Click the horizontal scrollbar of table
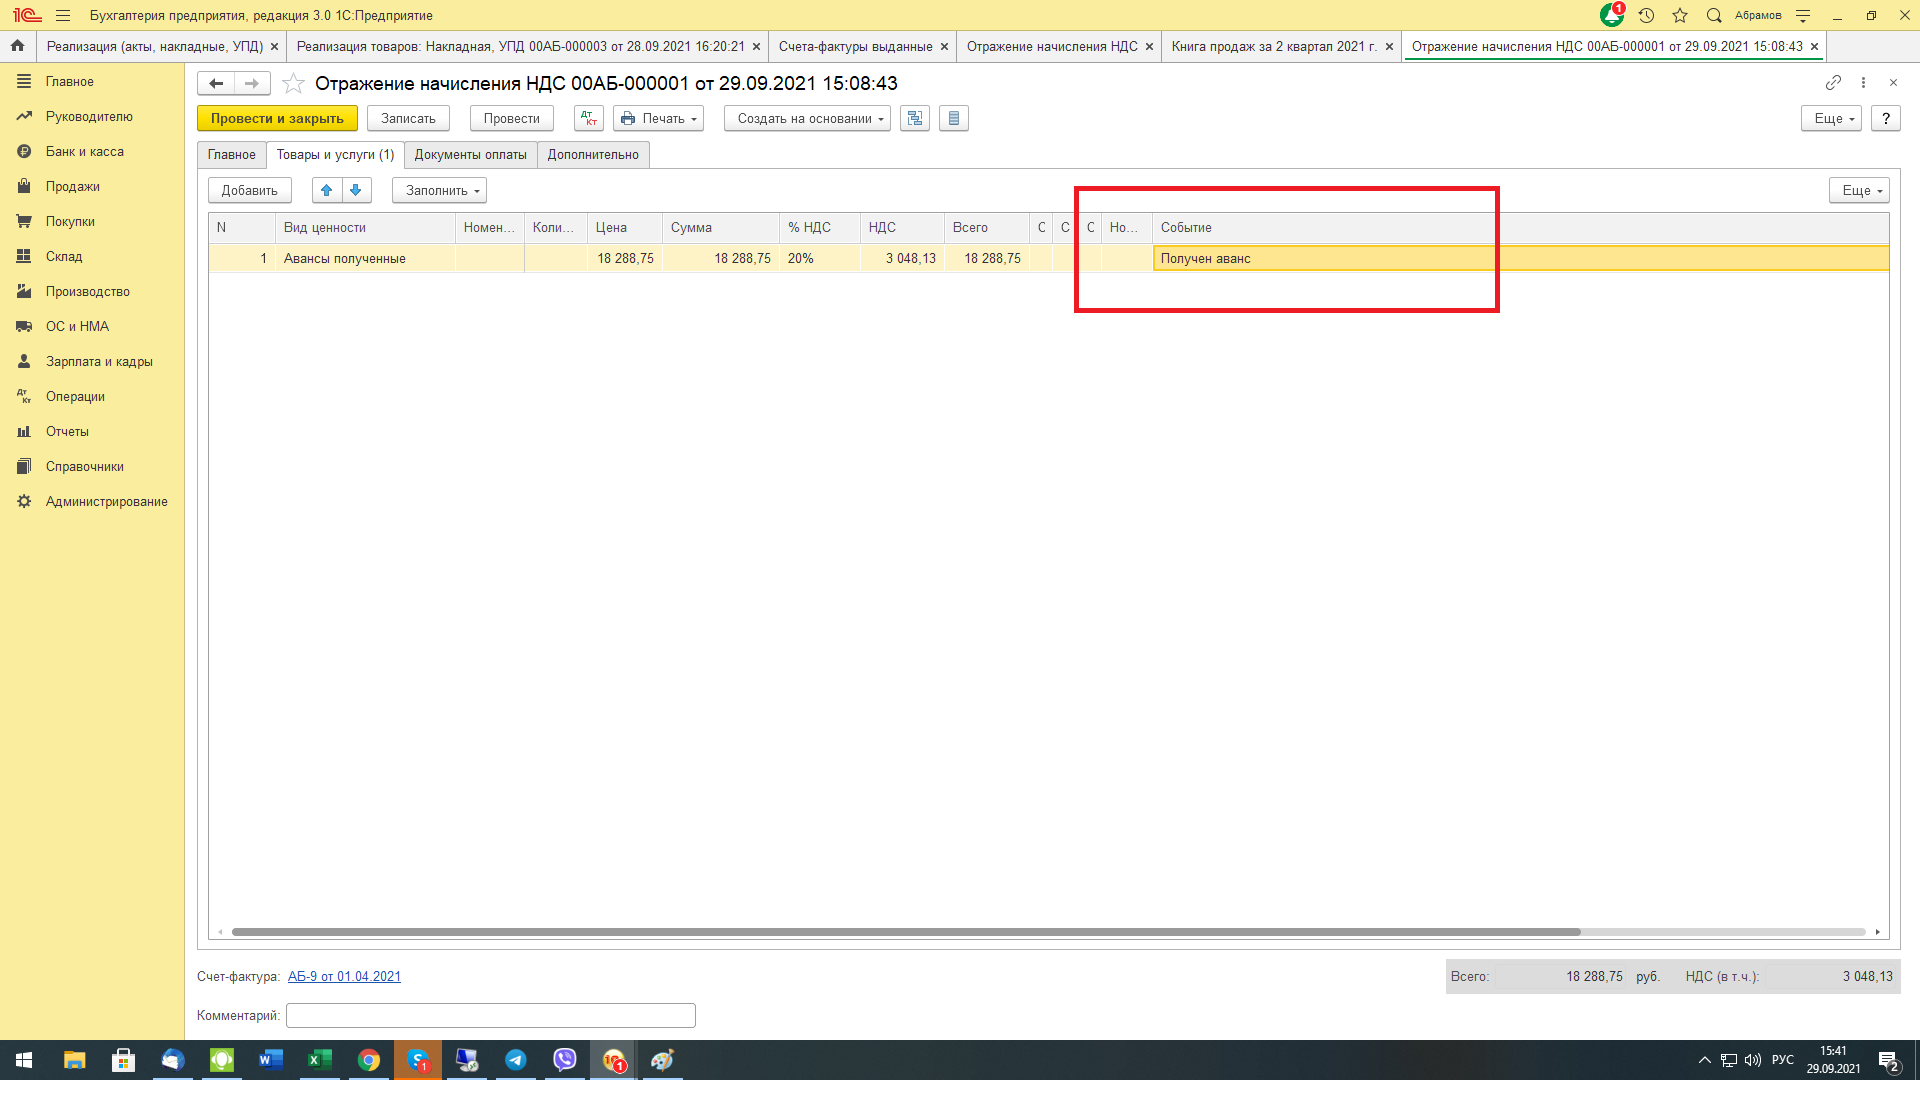Screen dimensions: 1920x1116 point(905,931)
